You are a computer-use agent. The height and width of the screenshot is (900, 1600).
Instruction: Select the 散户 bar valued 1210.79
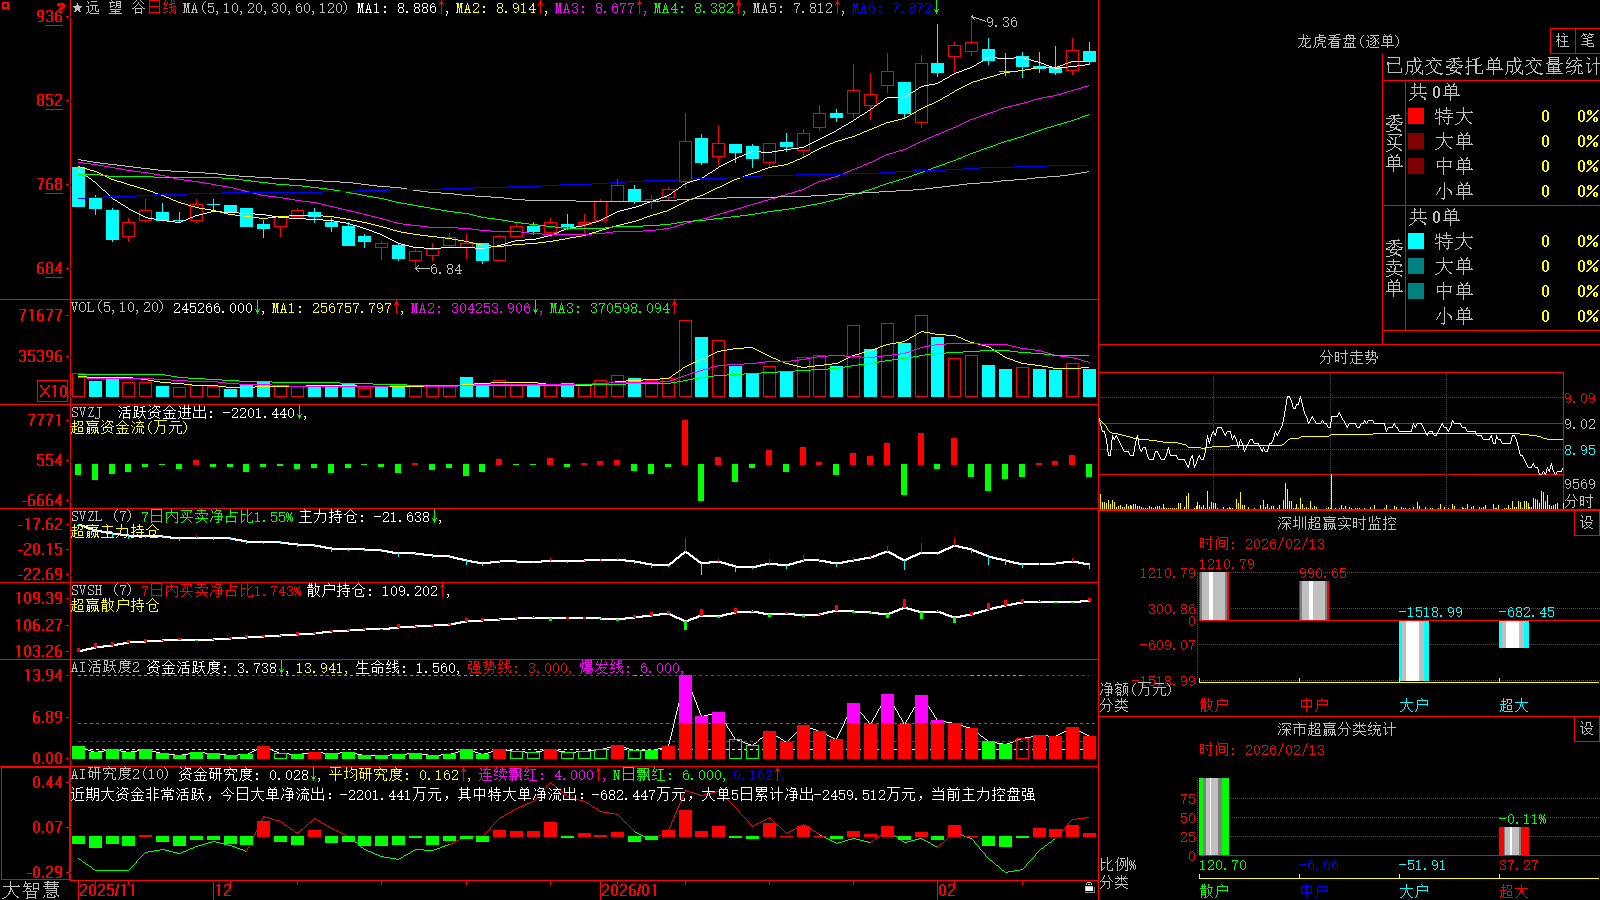pyautogui.click(x=1214, y=596)
